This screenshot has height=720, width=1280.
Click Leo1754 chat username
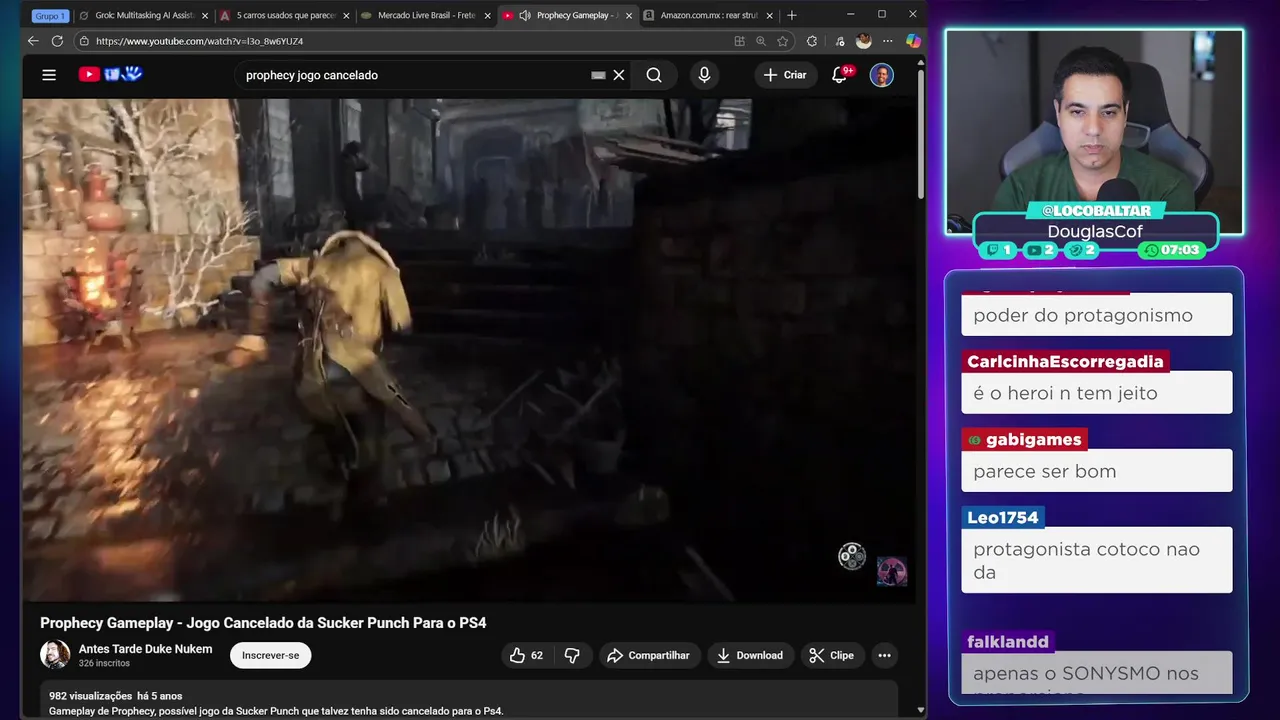(x=1004, y=517)
